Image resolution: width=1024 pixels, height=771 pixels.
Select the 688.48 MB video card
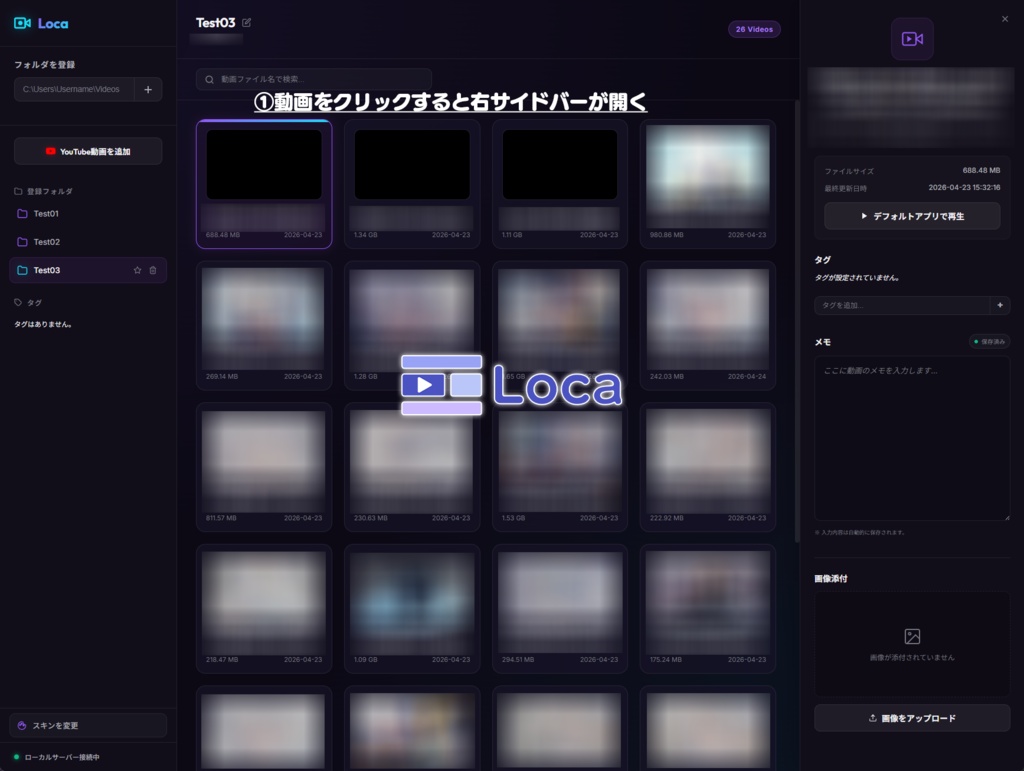coord(264,184)
